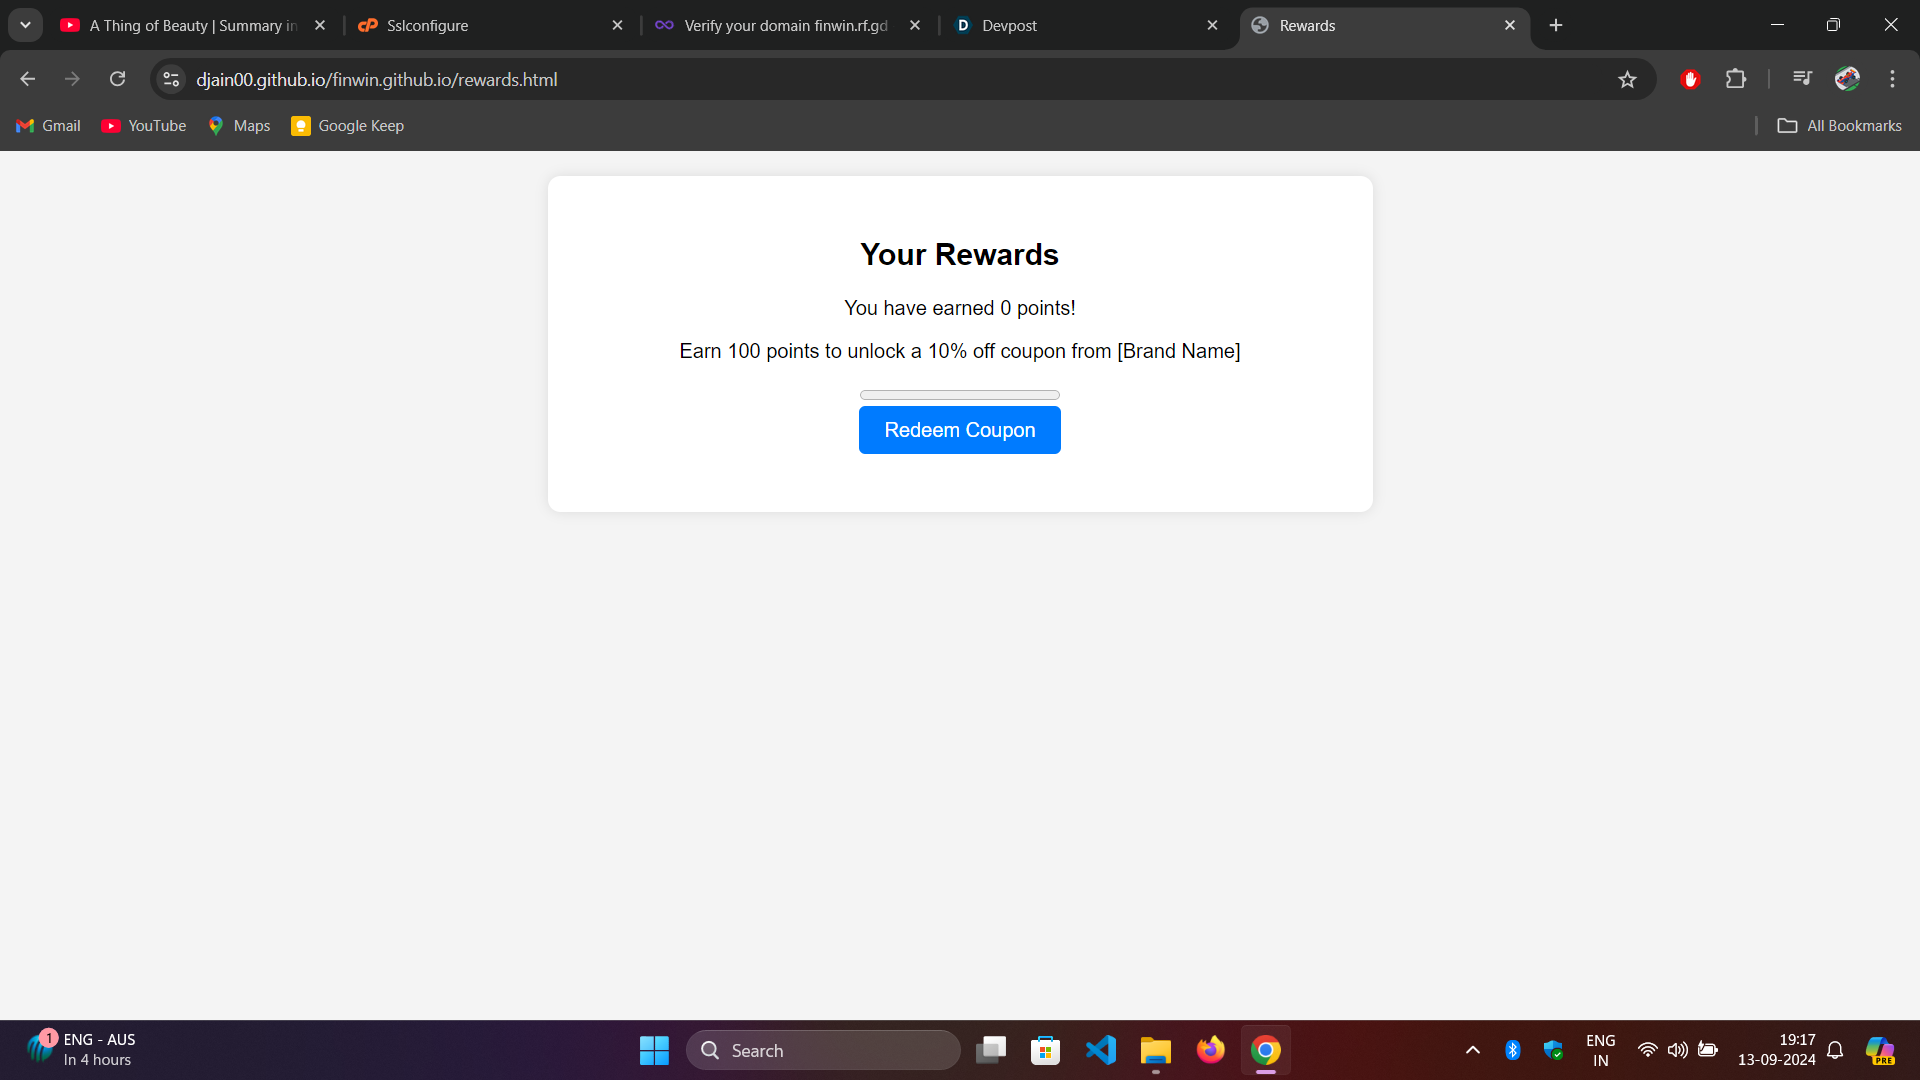
Task: Open the Gmail bookmark
Action: (48, 126)
